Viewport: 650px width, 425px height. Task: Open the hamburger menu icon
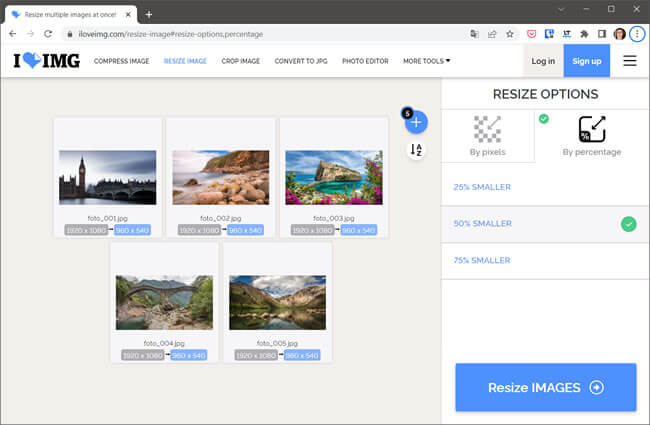(629, 61)
